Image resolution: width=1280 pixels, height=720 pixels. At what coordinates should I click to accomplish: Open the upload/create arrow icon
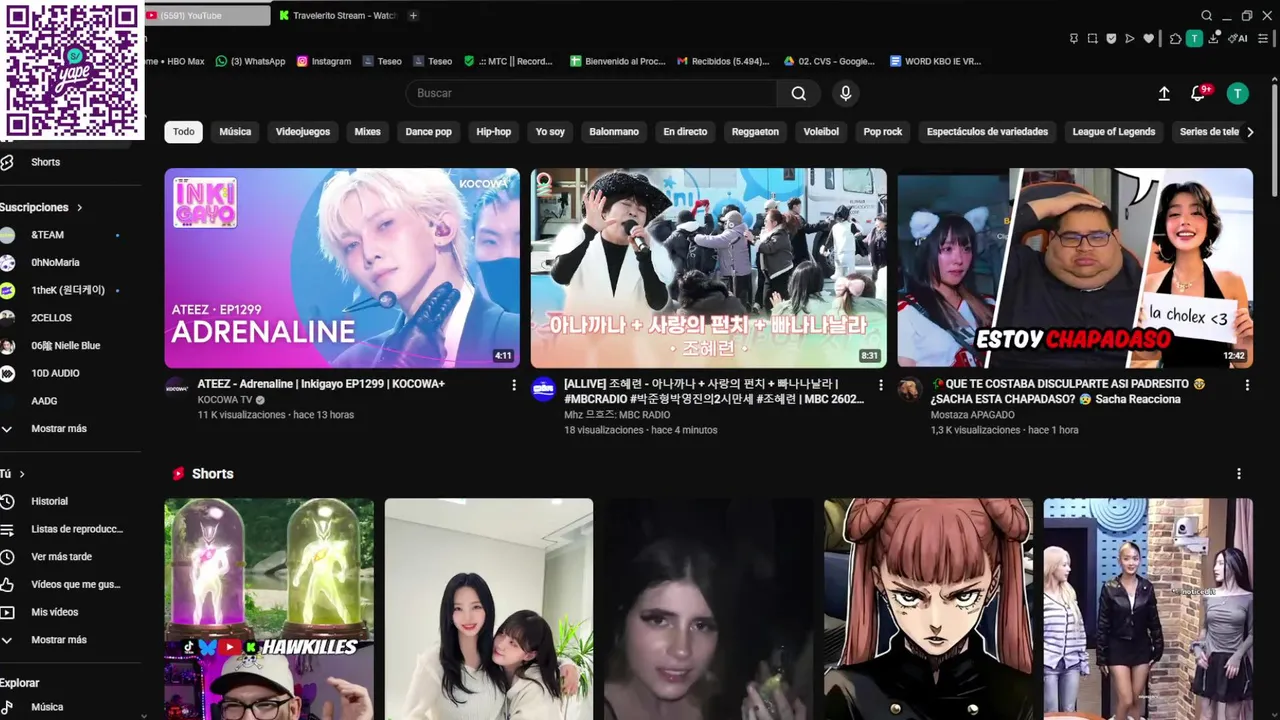tap(1164, 93)
